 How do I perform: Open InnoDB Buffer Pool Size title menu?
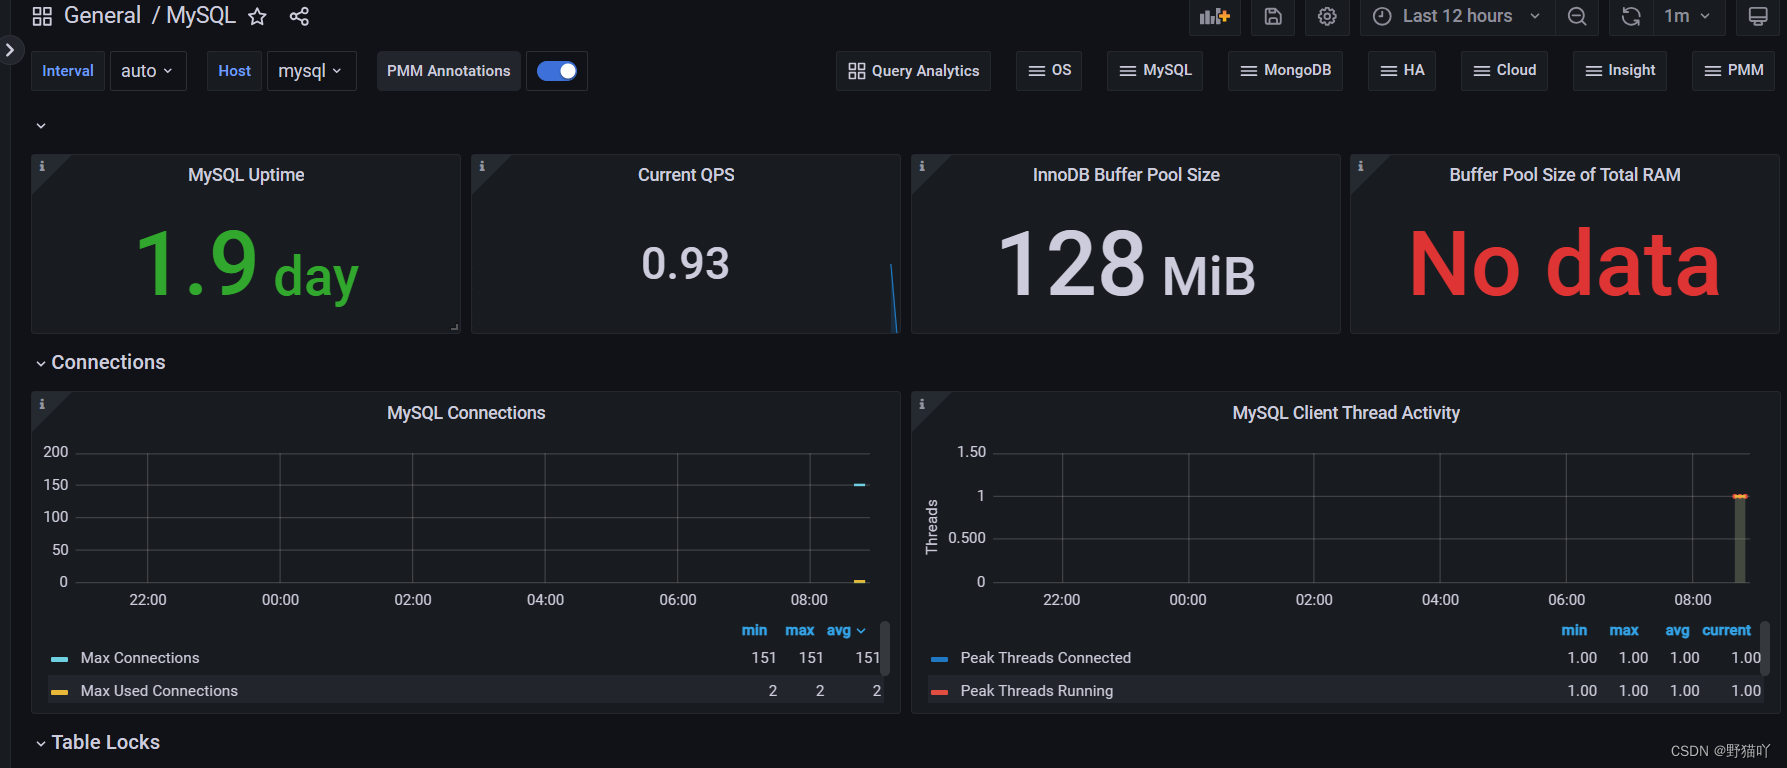click(x=1126, y=175)
